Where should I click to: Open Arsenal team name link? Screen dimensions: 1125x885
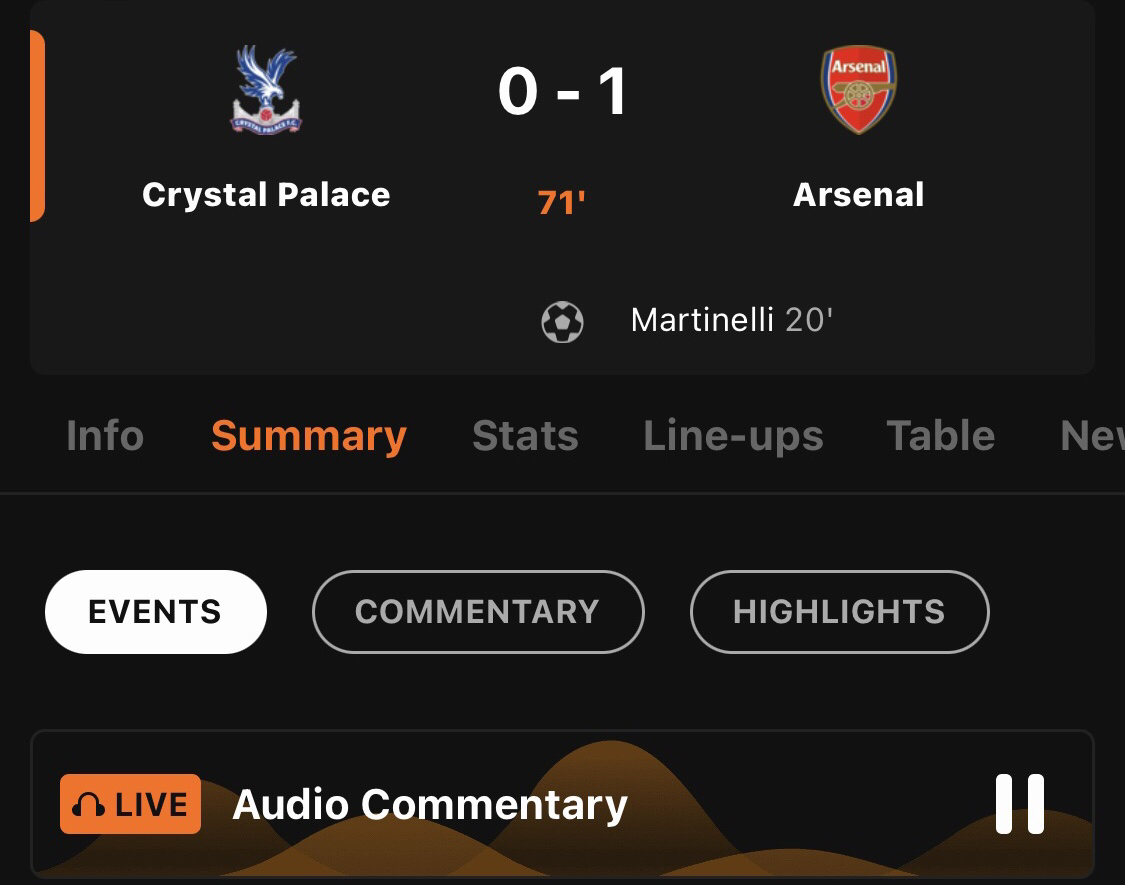coord(858,194)
